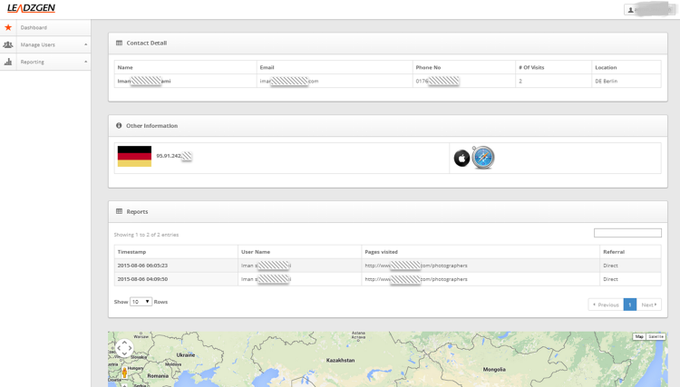680x387 pixels.
Task: Switch the map to Map view
Action: [639, 337]
